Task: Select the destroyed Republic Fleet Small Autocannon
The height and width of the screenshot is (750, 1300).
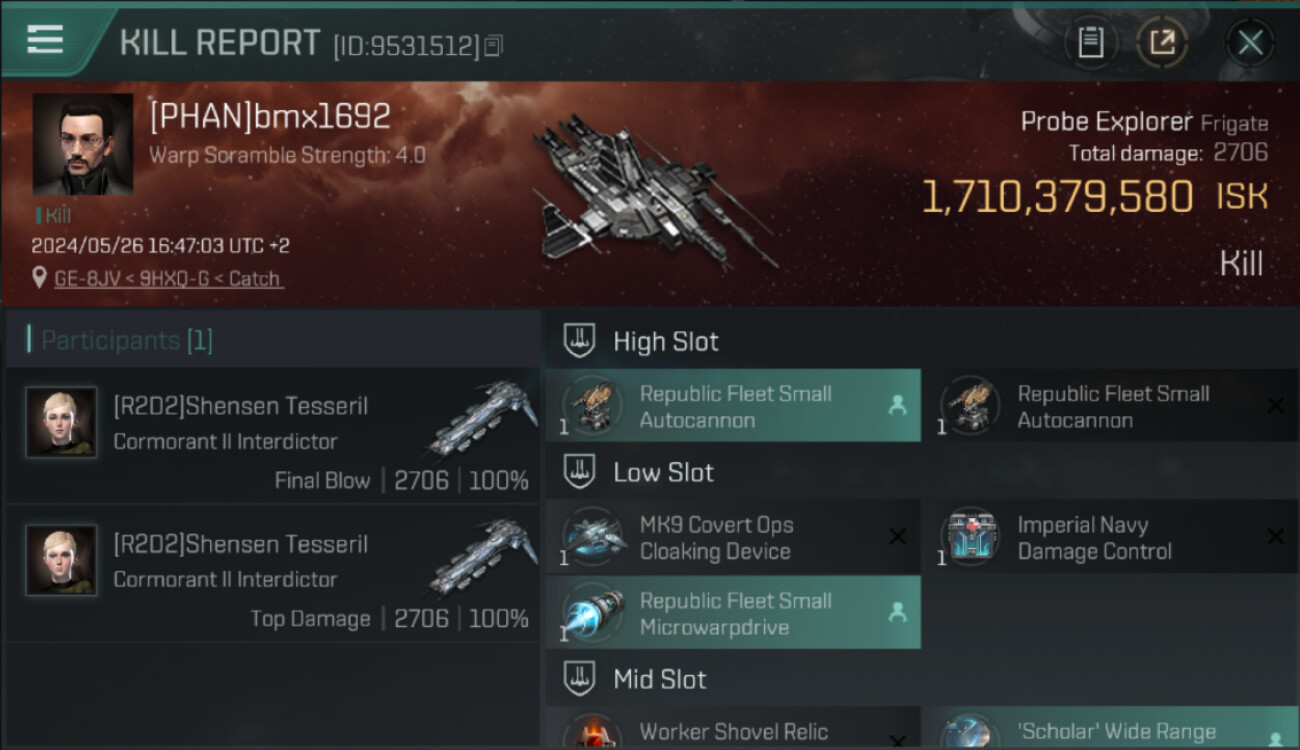Action: click(1110, 406)
